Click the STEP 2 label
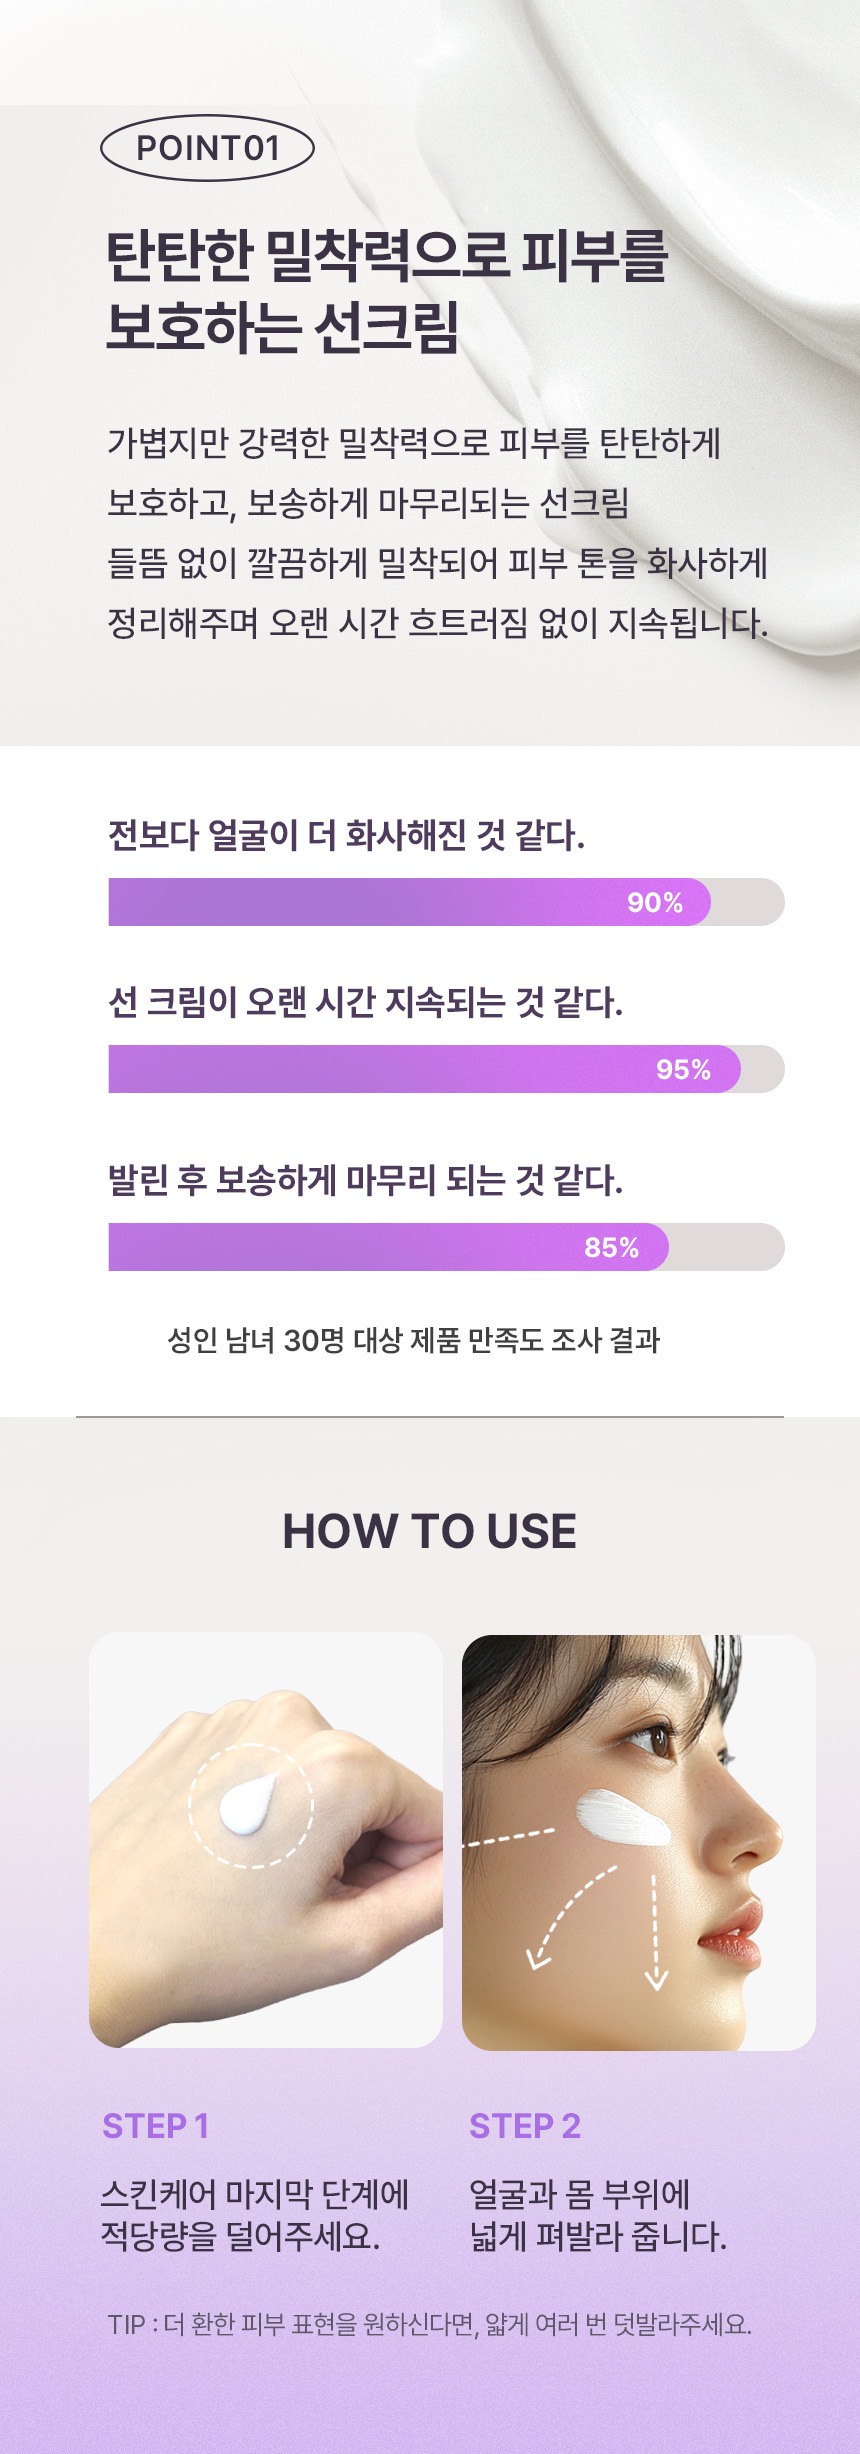This screenshot has height=2454, width=860. point(525,2126)
